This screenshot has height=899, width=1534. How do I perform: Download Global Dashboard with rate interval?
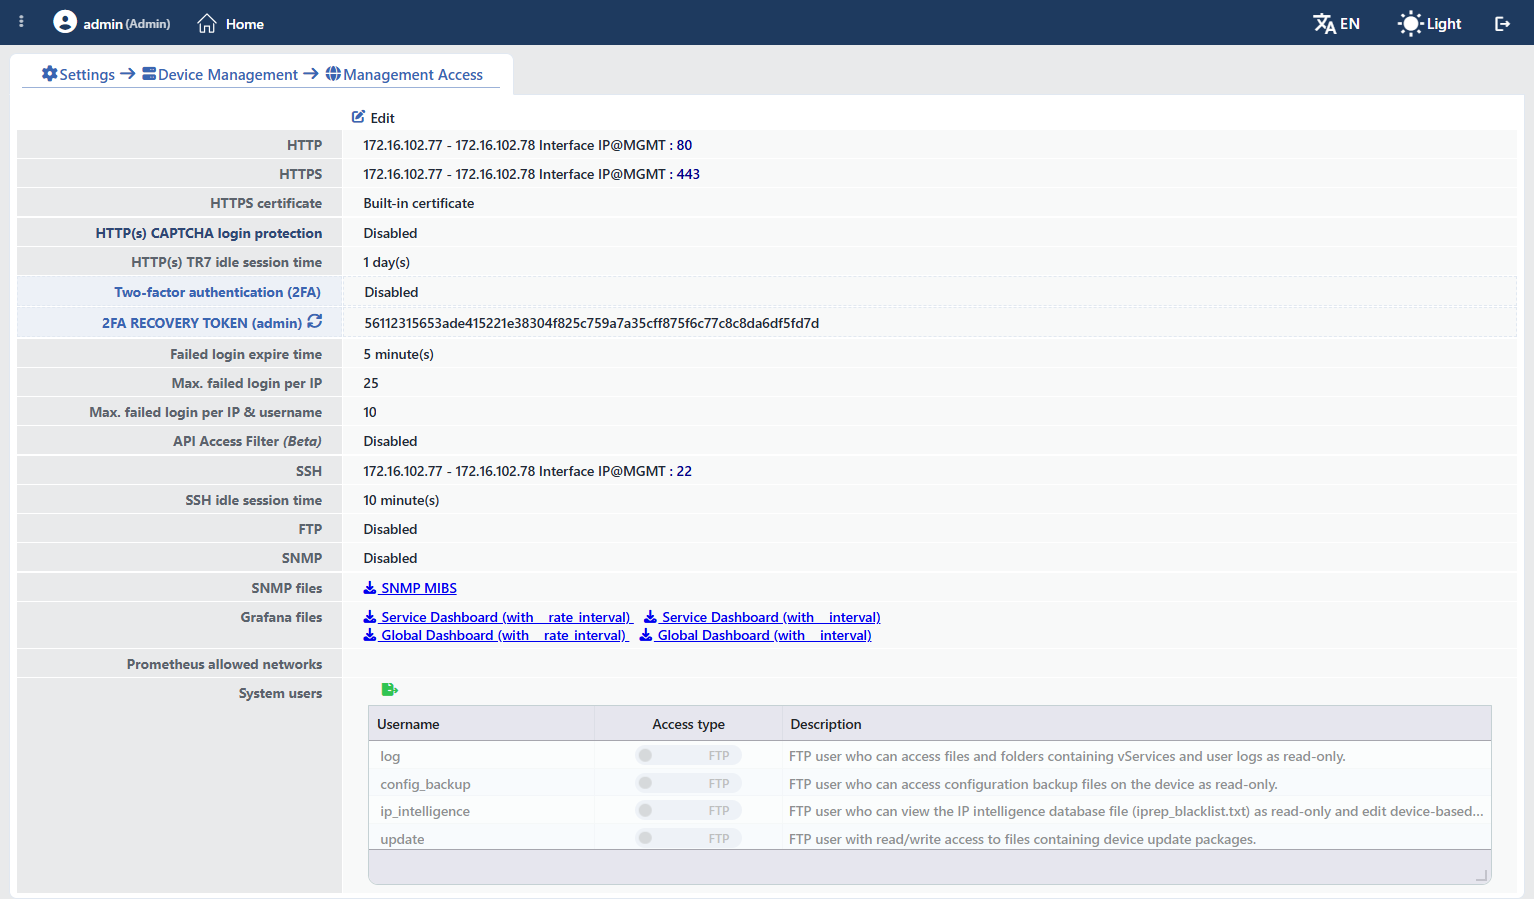click(495, 635)
